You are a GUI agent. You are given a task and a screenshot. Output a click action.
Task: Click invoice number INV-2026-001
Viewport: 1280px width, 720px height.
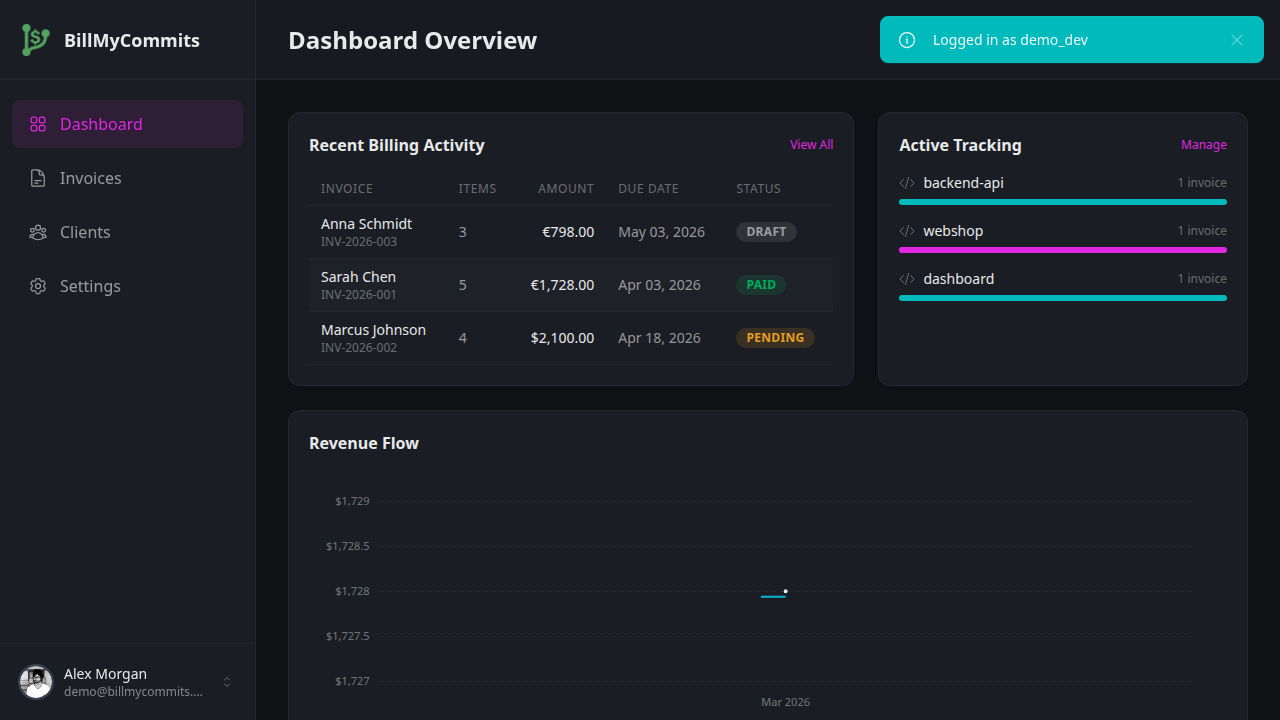(x=359, y=295)
